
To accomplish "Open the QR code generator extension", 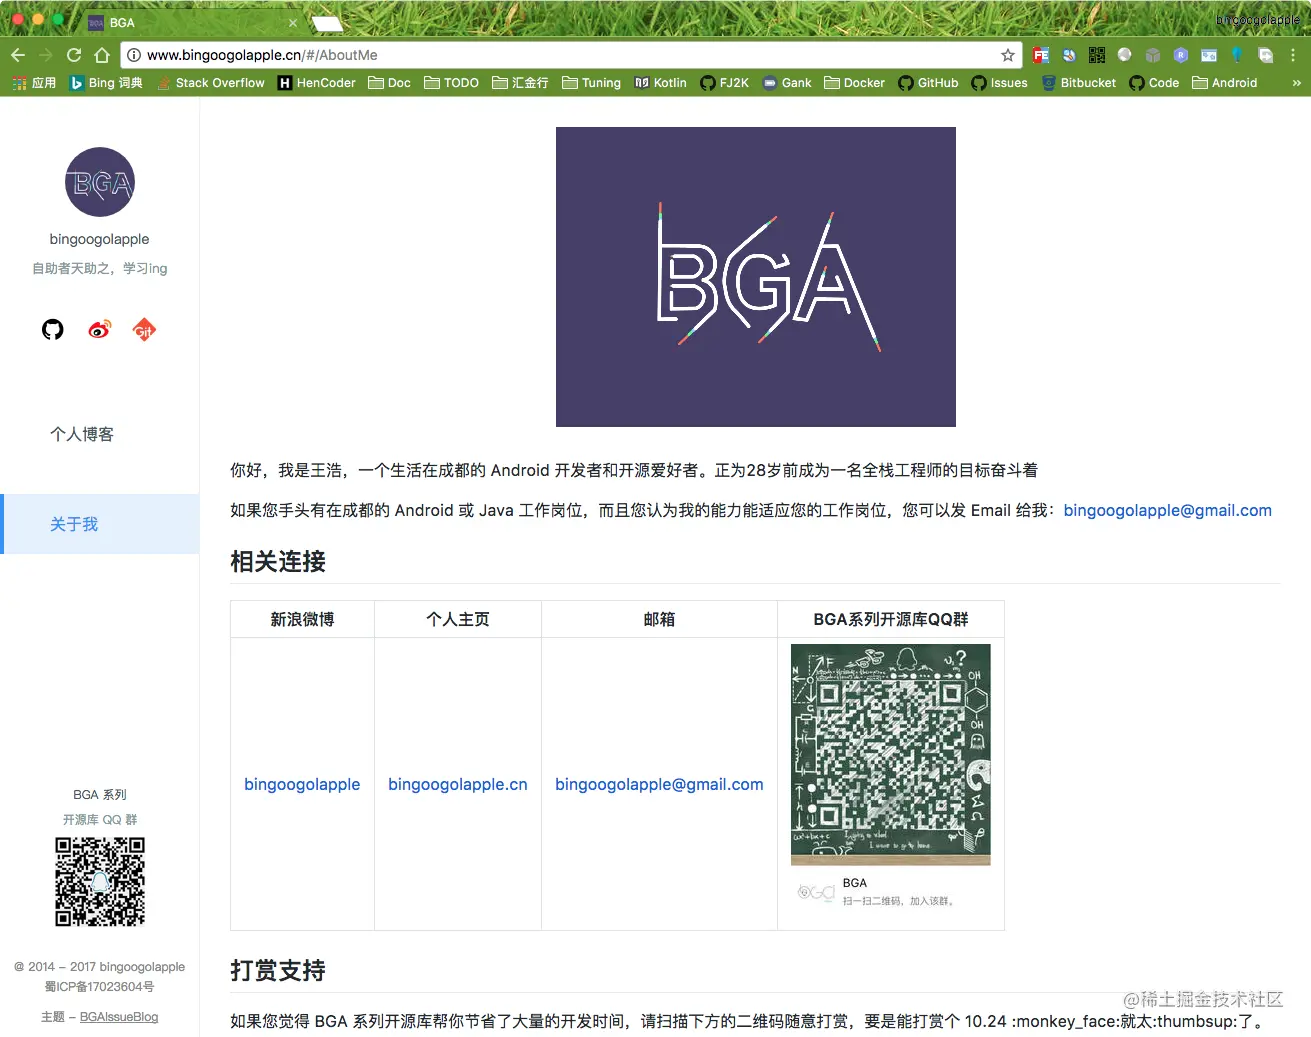I will pyautogui.click(x=1096, y=55).
